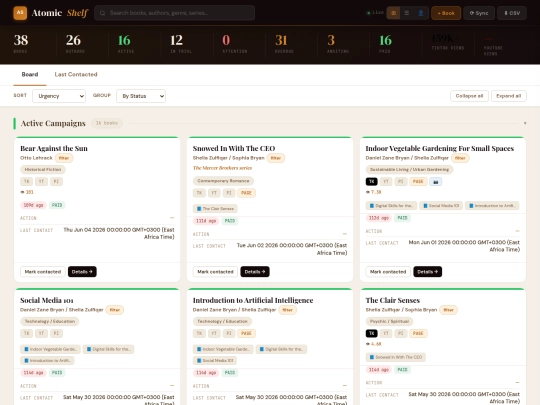This screenshot has height=405, width=540.
Task: Expand the Action row on The Clair Senses
Action: pos(443,383)
